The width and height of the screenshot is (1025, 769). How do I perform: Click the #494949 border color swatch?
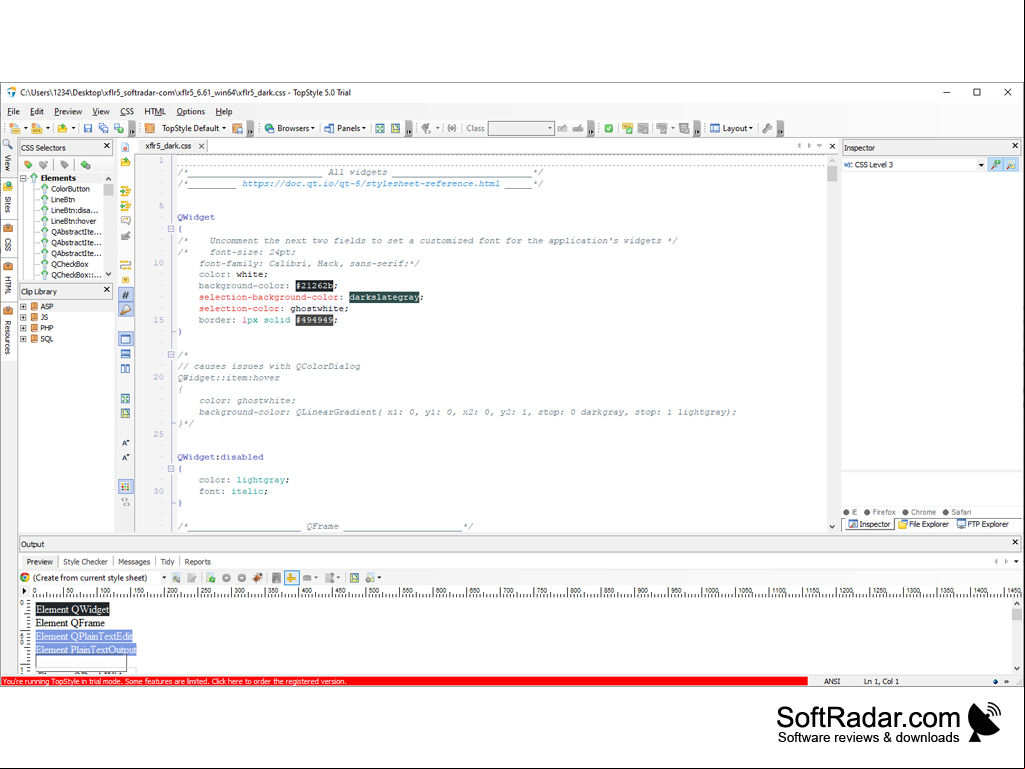coord(314,320)
